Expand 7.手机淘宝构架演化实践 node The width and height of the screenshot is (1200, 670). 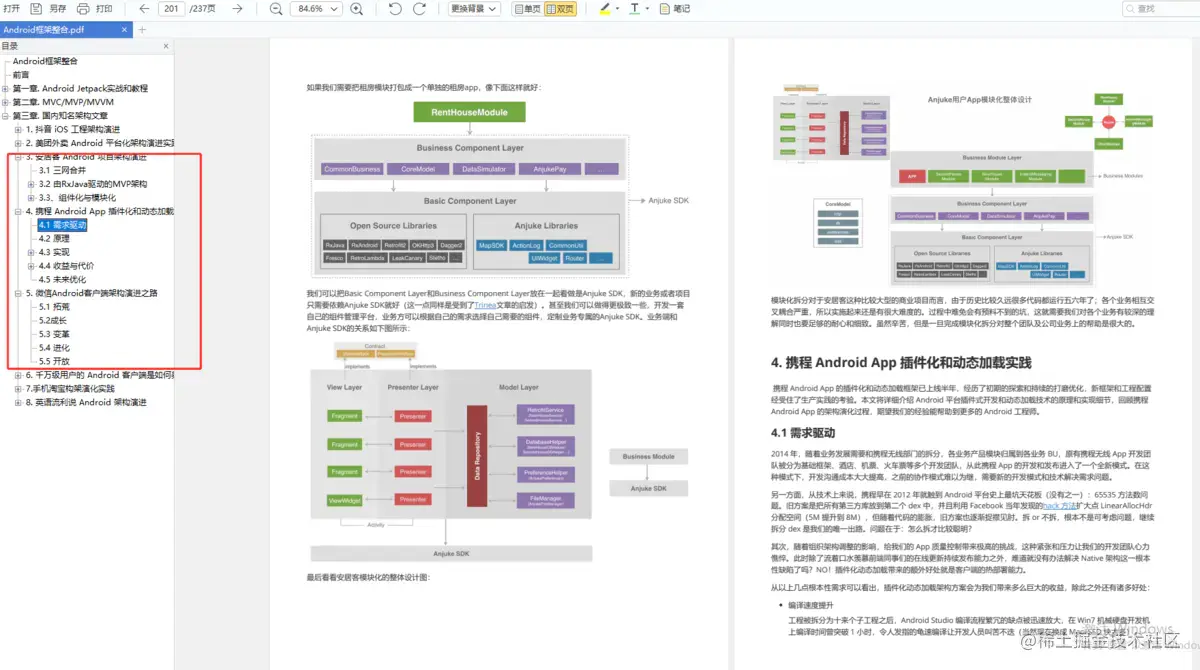coord(18,388)
